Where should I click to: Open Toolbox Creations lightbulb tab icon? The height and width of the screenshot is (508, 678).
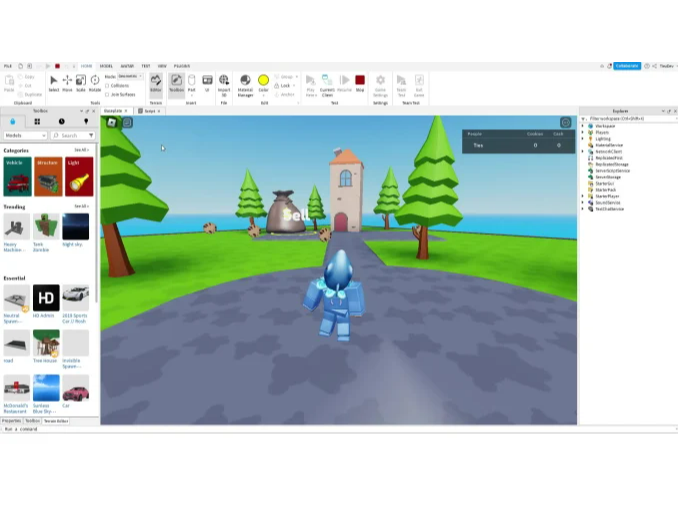pos(86,121)
